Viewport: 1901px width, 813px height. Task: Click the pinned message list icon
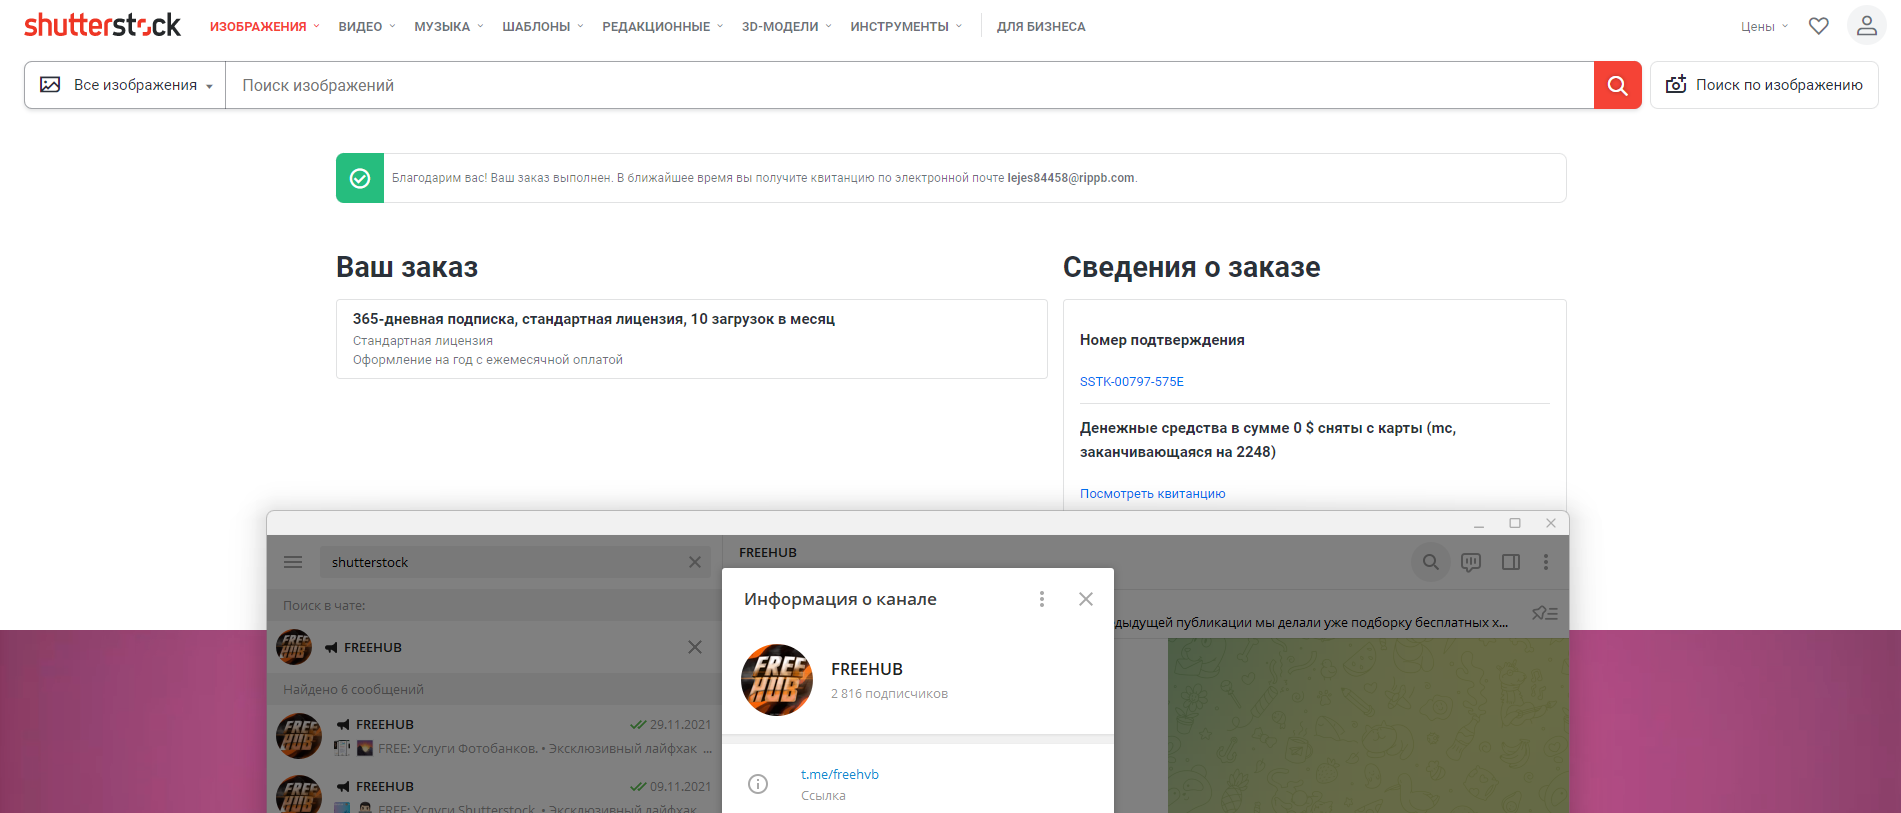pyautogui.click(x=1545, y=613)
